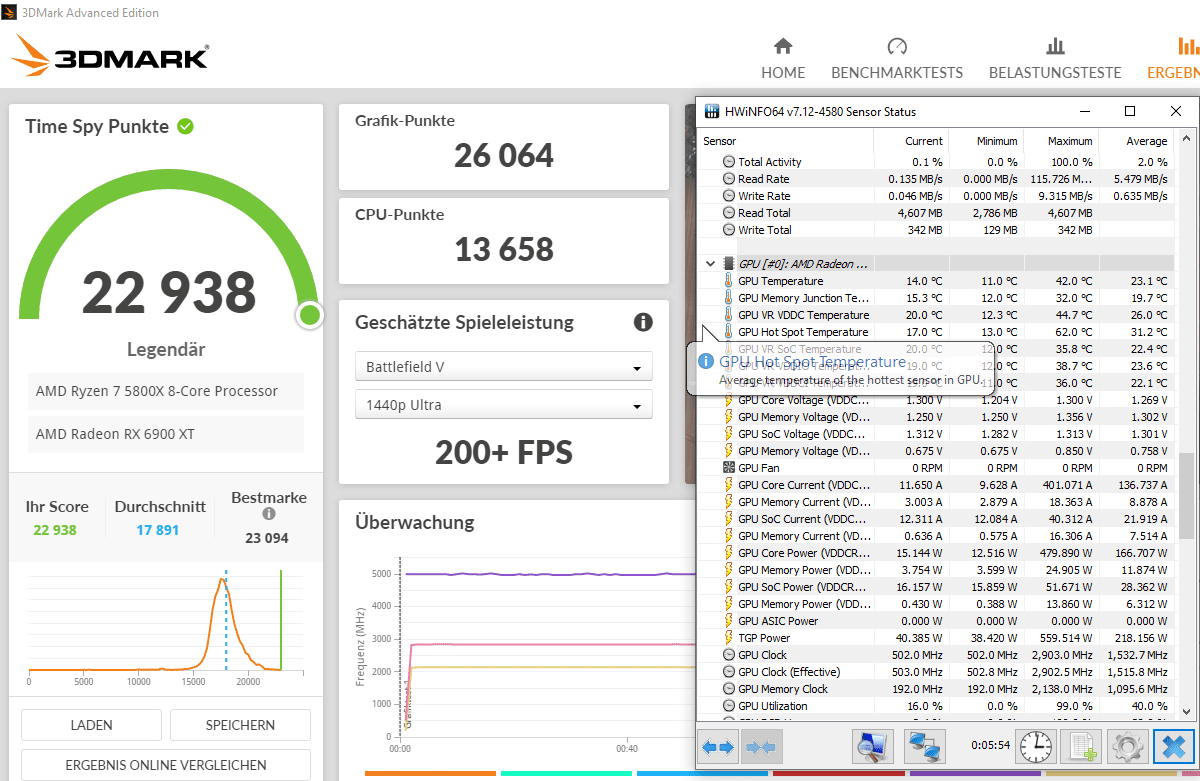
Task: Click the green checkmark next to Time Spy Punkte
Action: coord(185,126)
